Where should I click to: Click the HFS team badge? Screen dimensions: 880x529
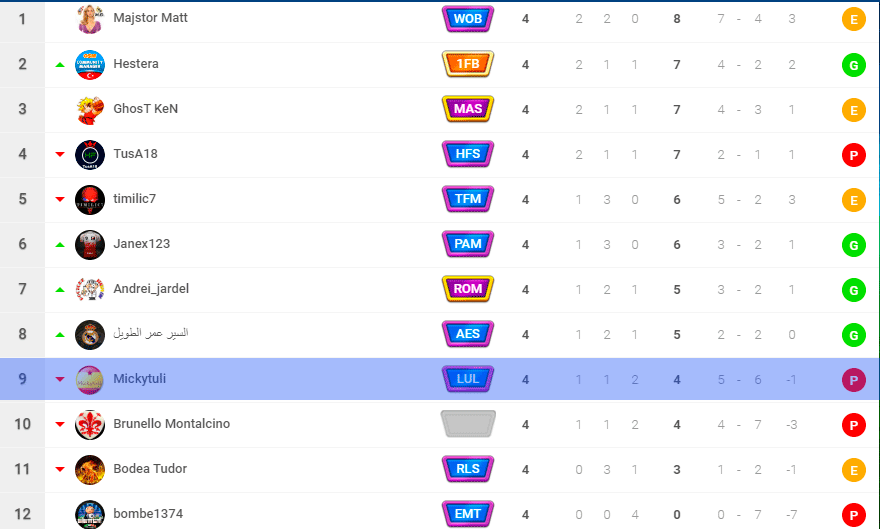tap(468, 154)
